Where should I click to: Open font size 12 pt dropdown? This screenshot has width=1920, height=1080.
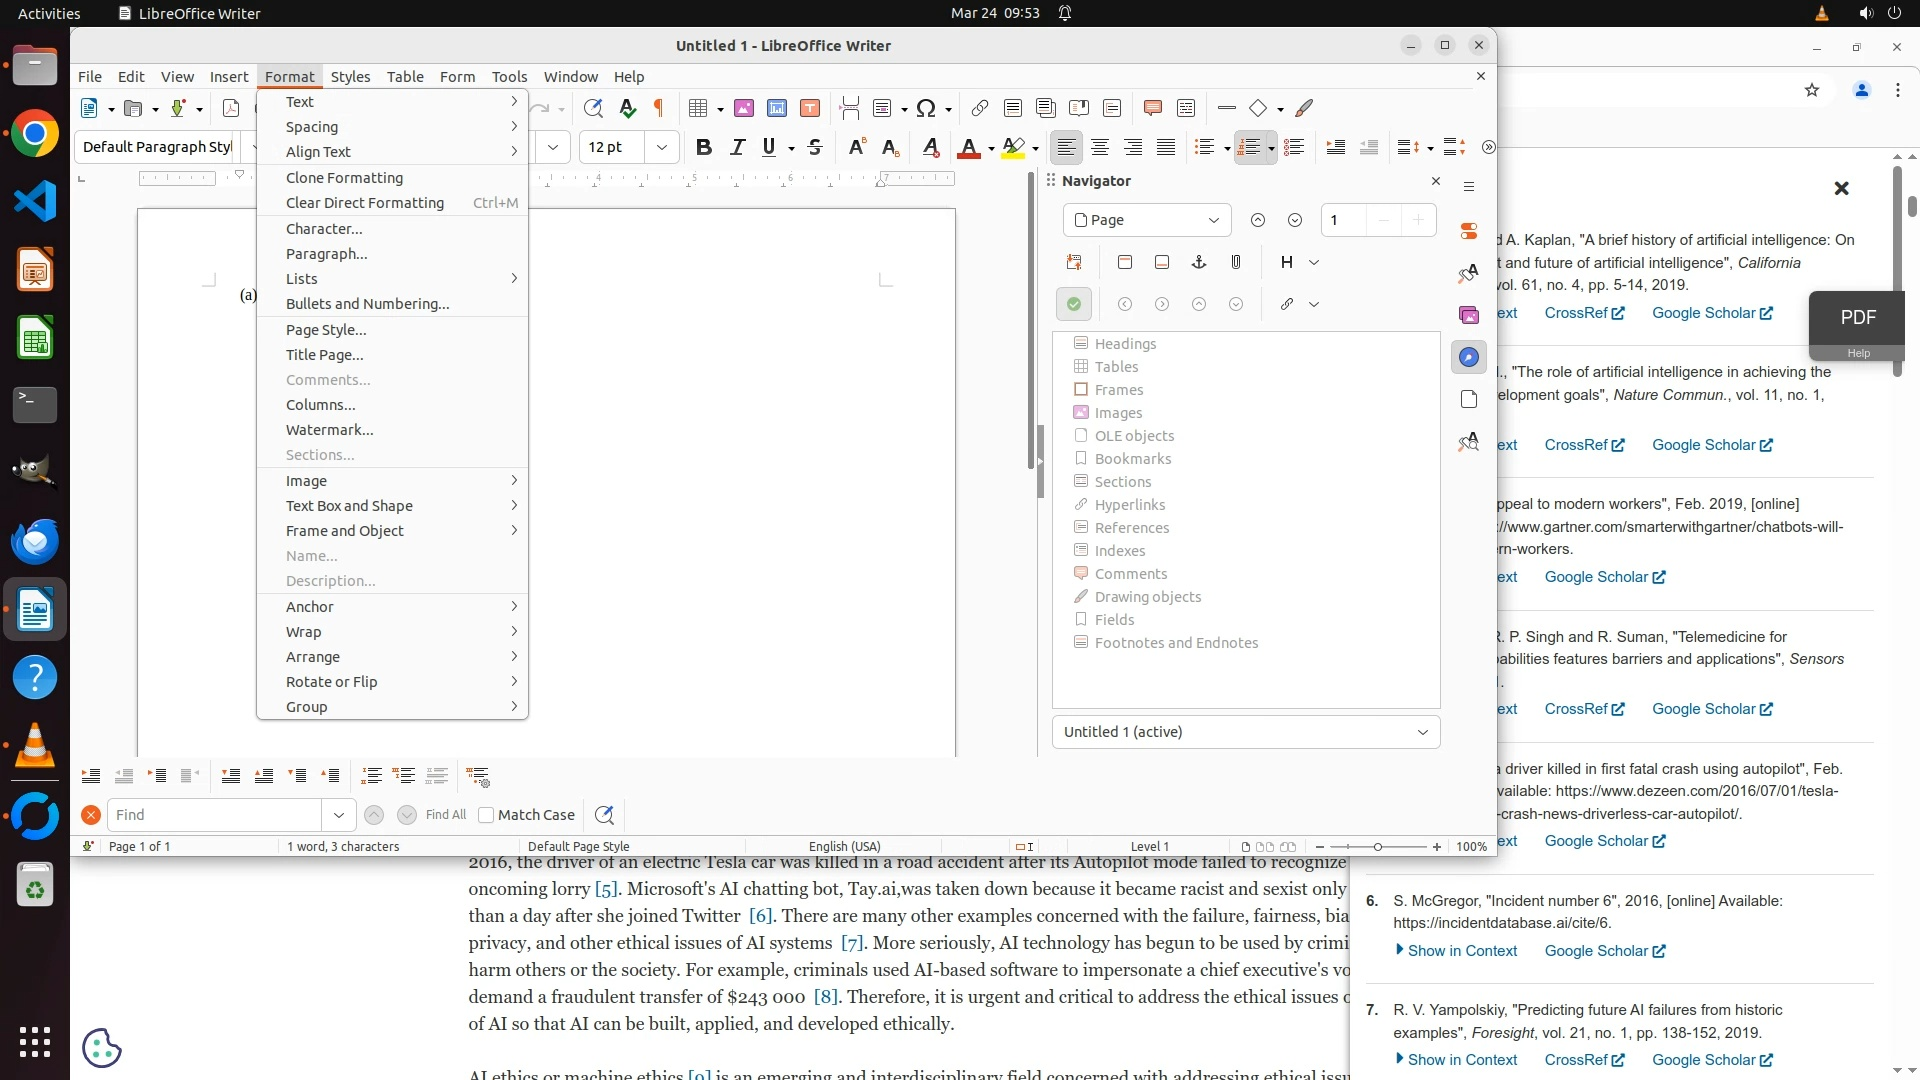(661, 148)
